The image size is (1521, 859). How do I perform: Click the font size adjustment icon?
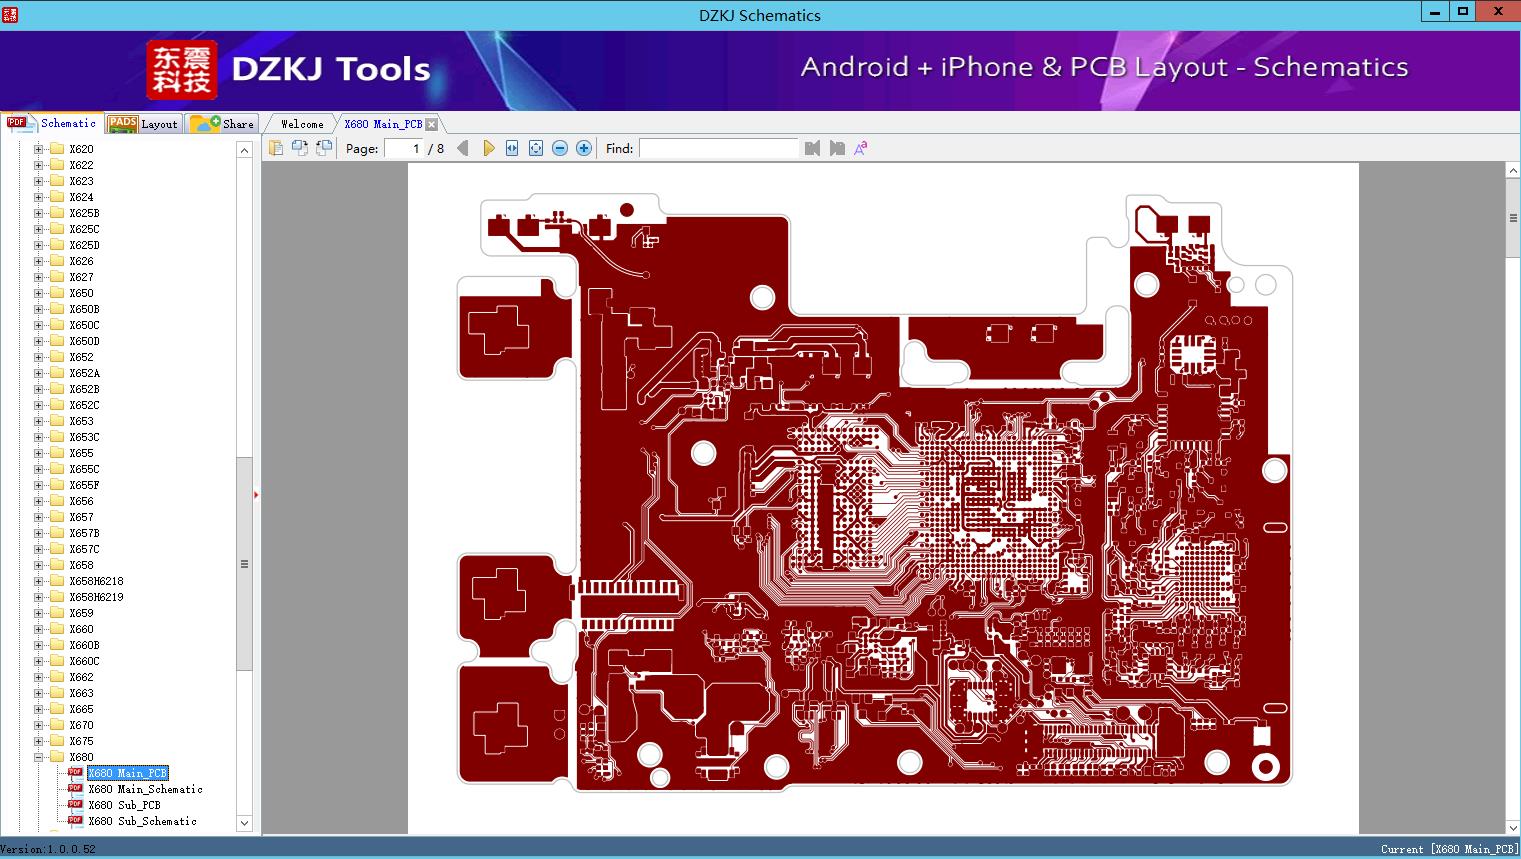coord(860,147)
